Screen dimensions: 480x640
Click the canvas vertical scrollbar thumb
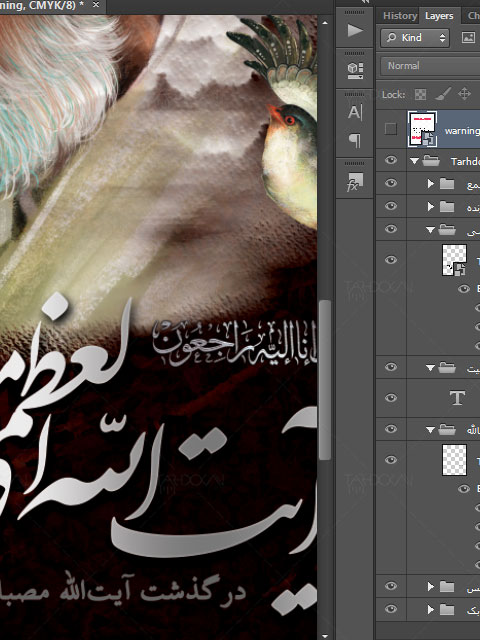pos(325,380)
